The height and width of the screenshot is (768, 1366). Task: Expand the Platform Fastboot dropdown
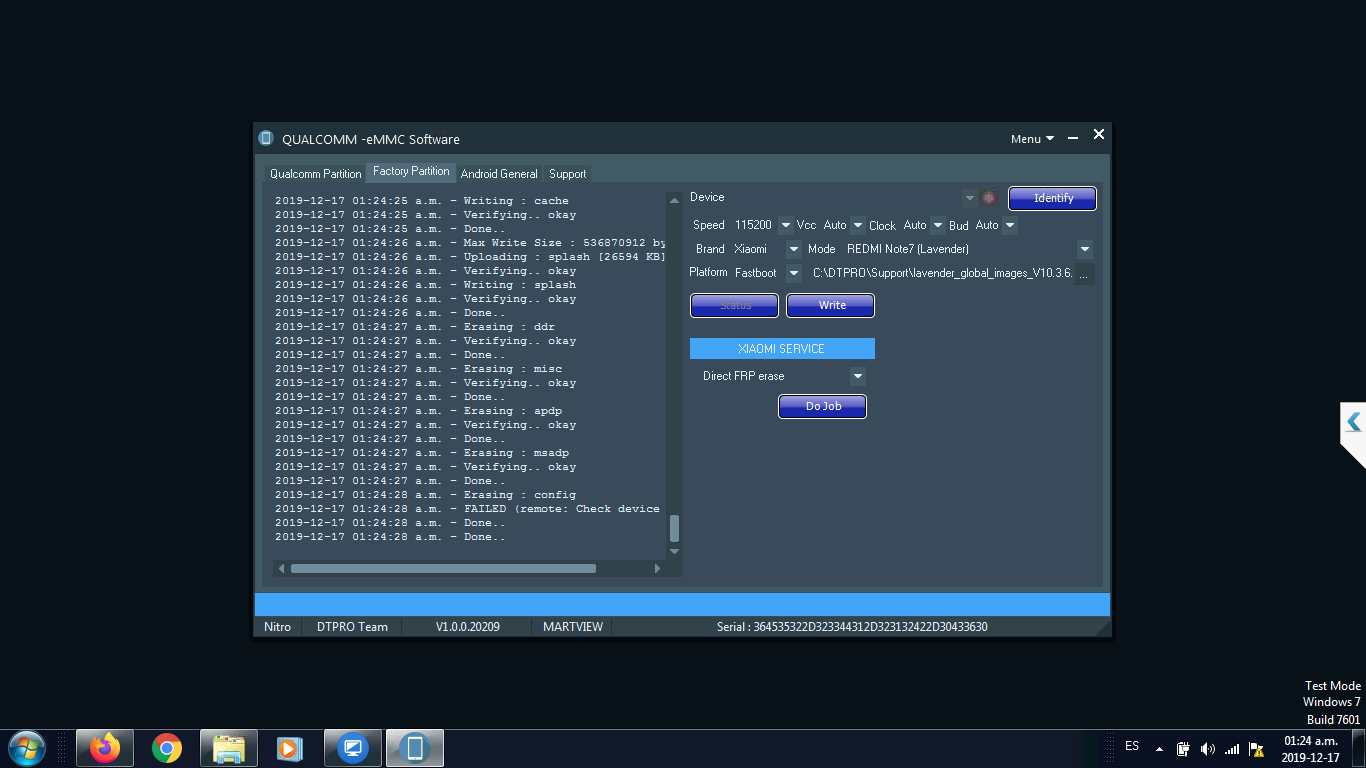coord(794,273)
